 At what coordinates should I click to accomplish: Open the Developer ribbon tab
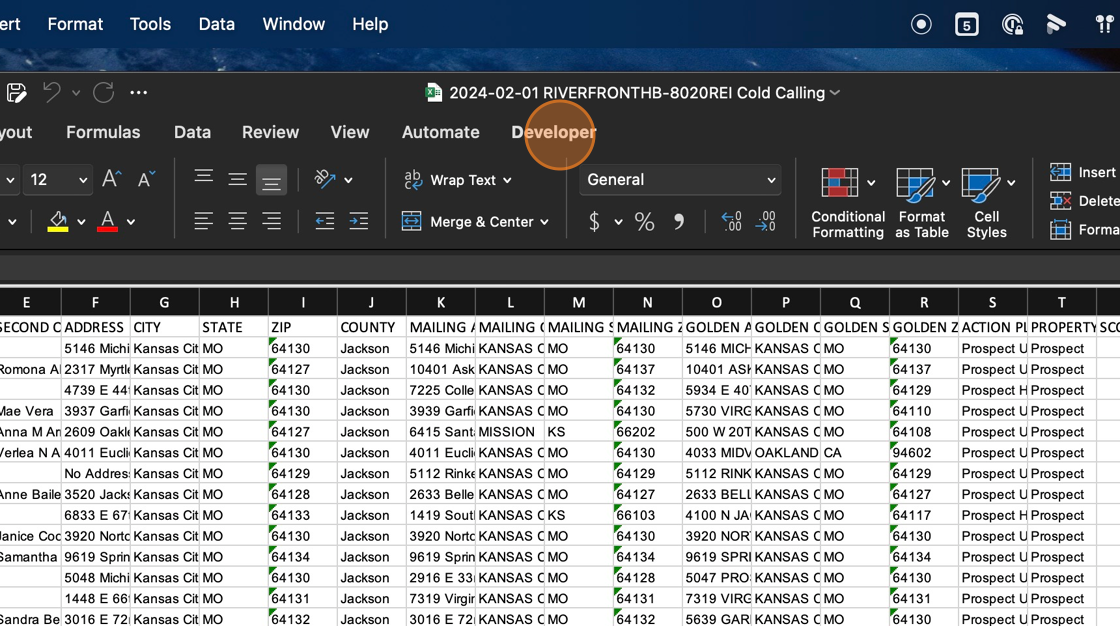pyautogui.click(x=554, y=132)
